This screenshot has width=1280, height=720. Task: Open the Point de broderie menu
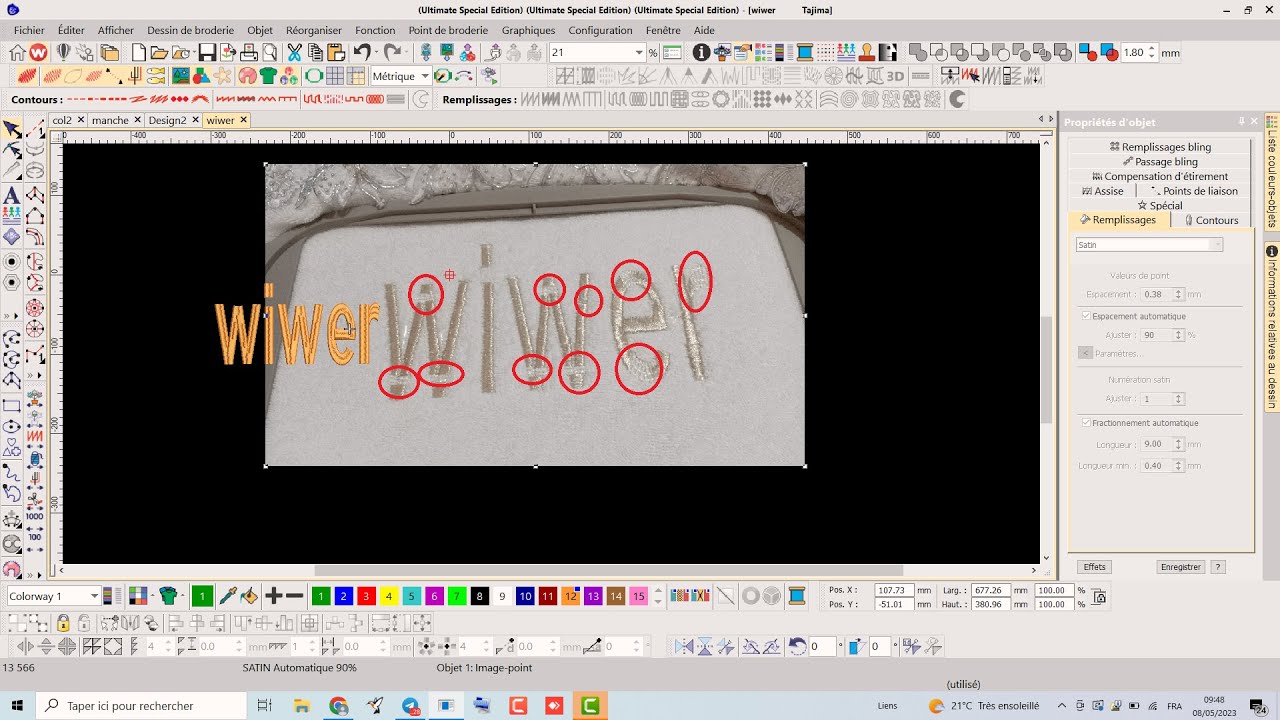(448, 31)
